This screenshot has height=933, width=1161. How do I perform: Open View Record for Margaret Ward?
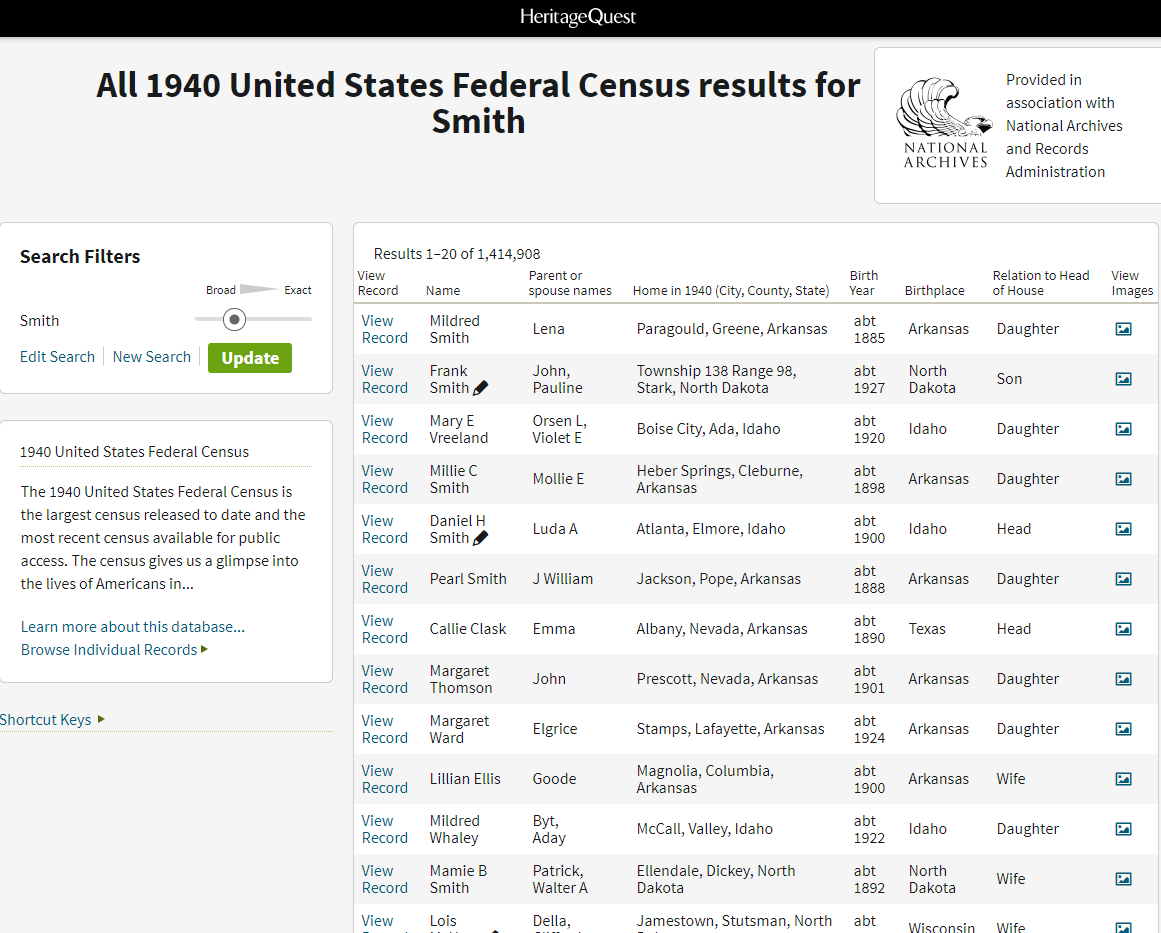[x=384, y=729]
